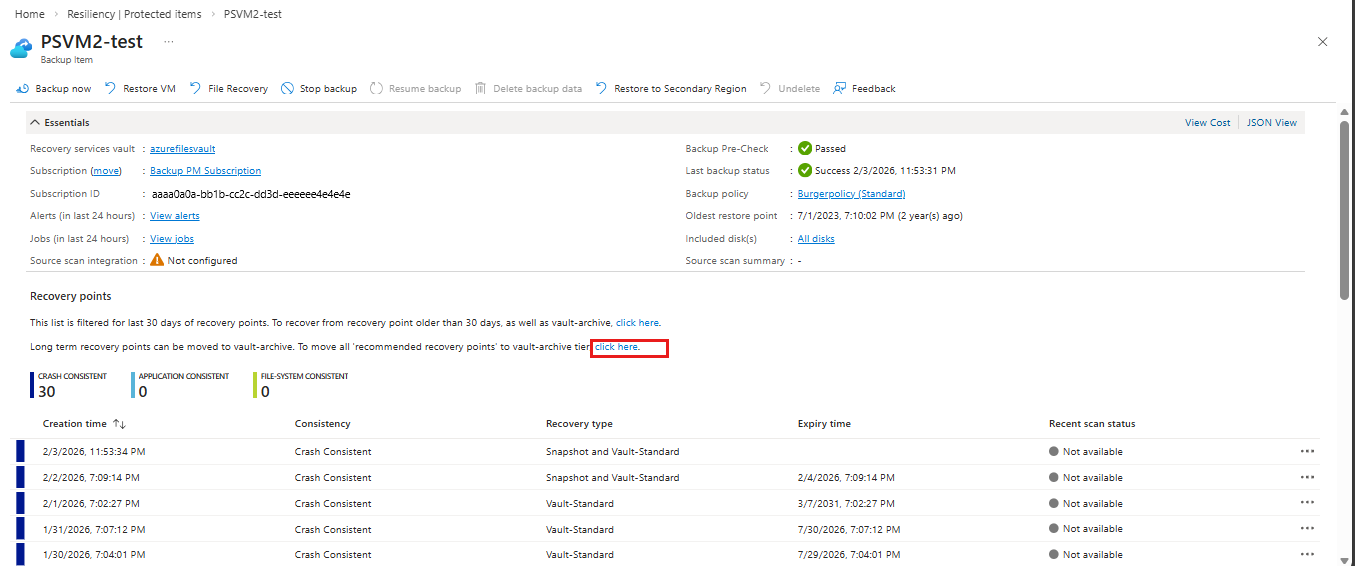Open the Burgerpolicy (Standard) link
Screen dimensions: 1355x566
pos(852,194)
